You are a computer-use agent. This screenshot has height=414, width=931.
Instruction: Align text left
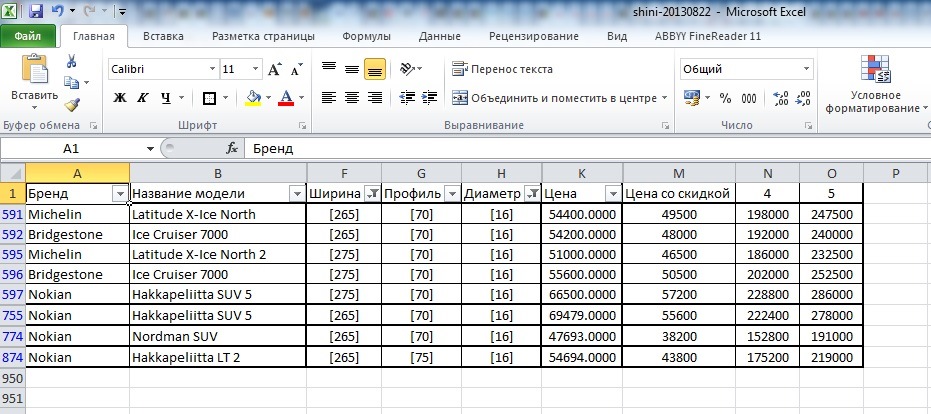pos(329,97)
